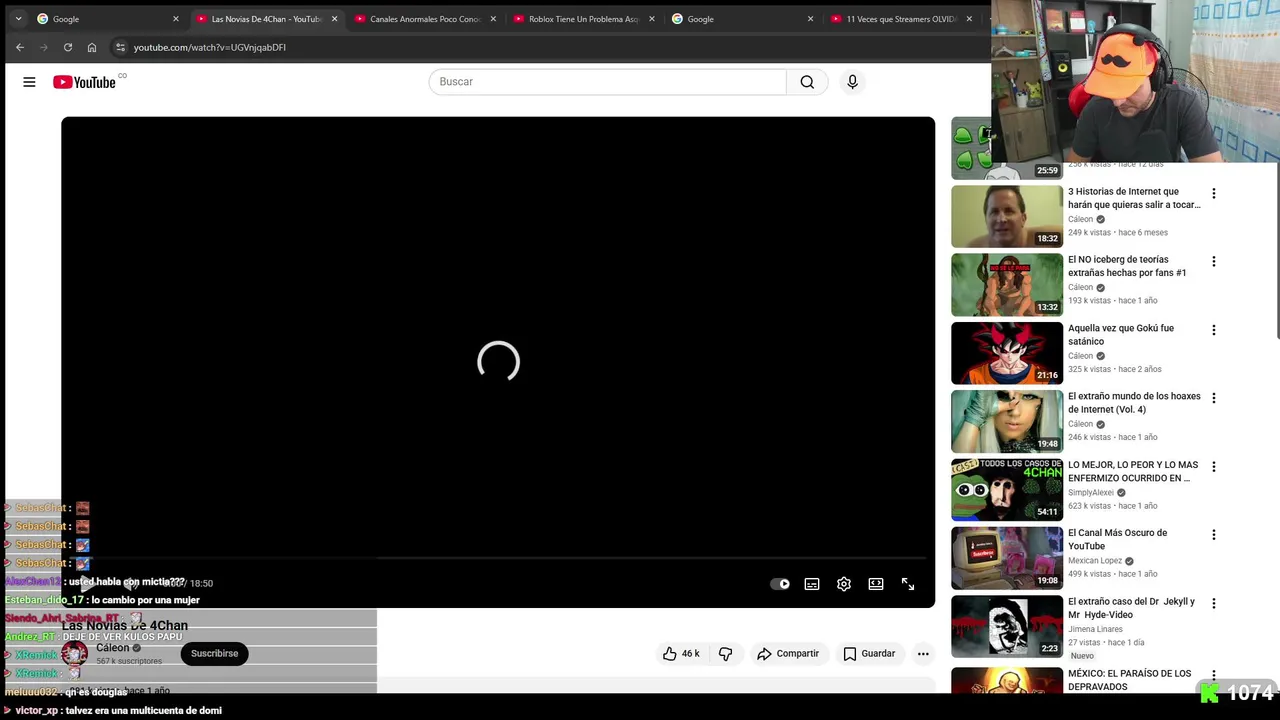Open the 3 Historias de Internet thumbnail

point(1007,216)
